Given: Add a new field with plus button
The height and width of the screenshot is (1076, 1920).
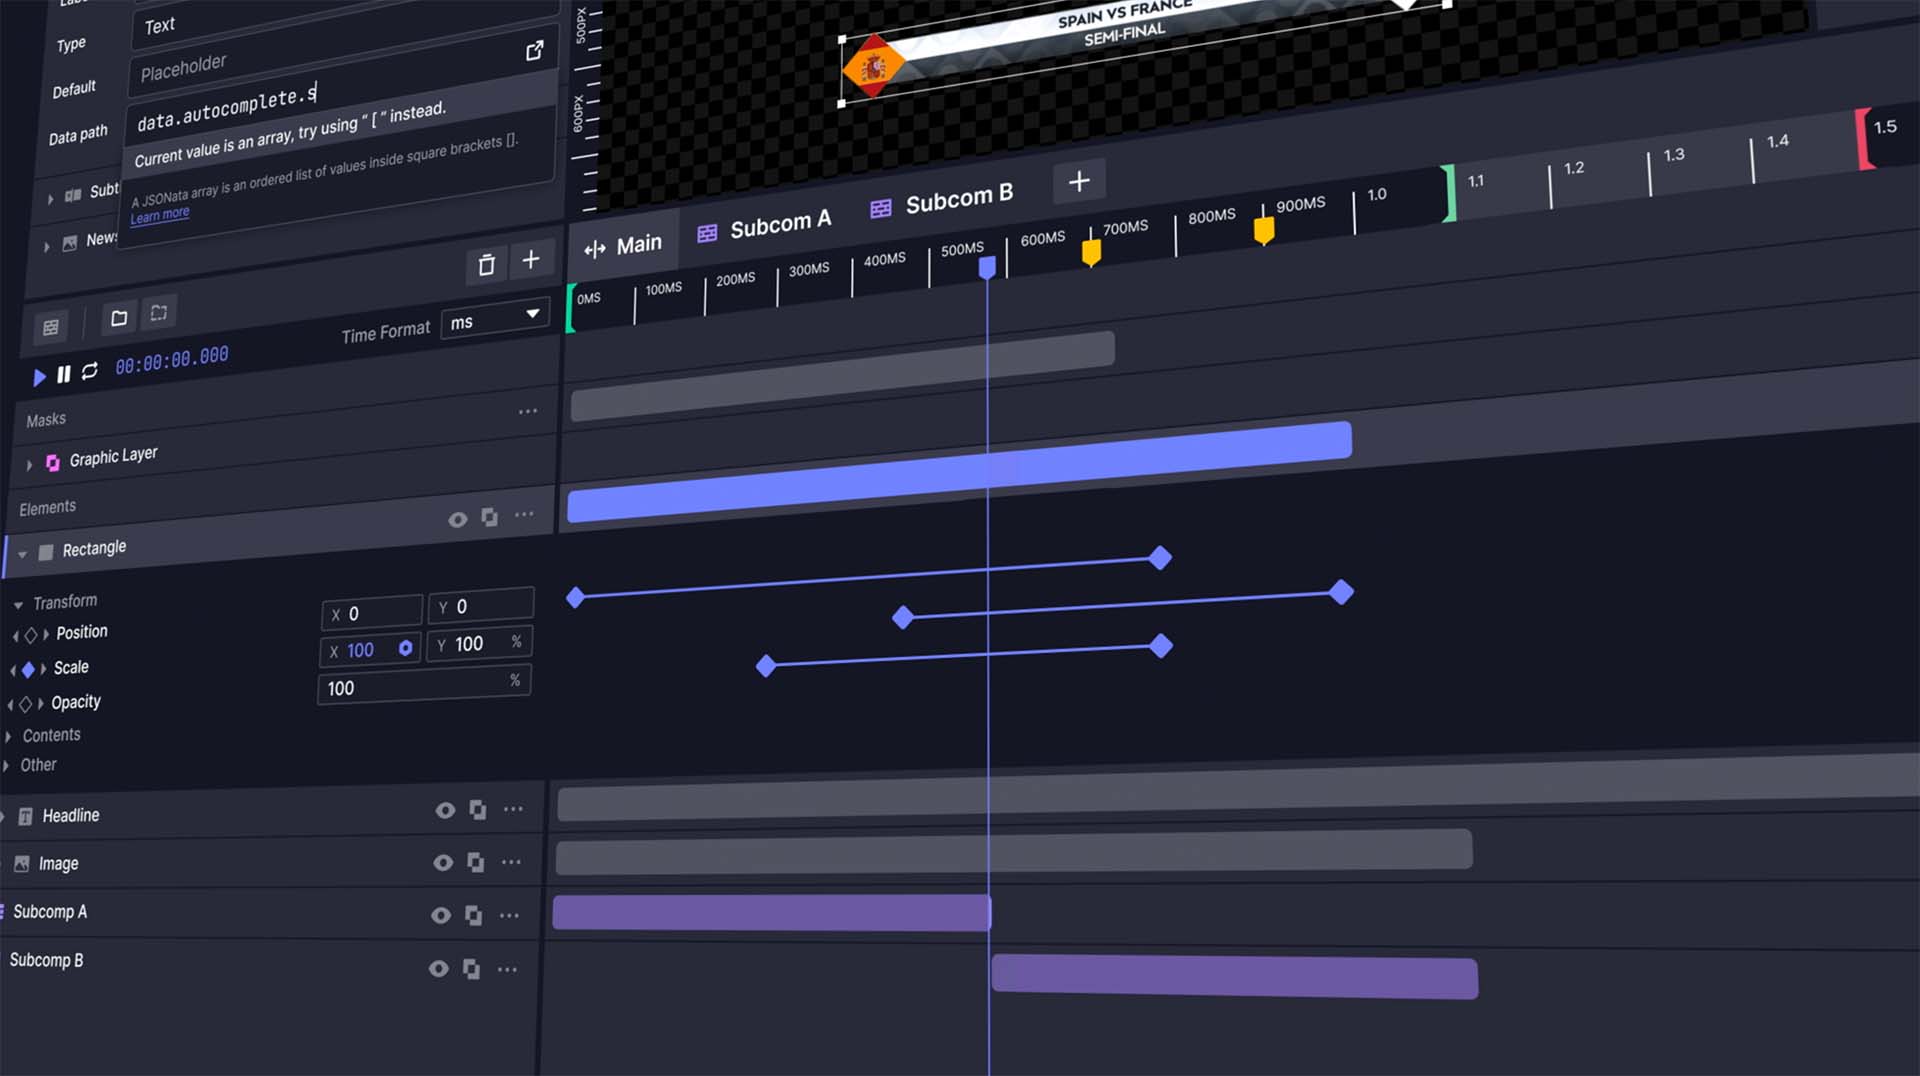Looking at the screenshot, I should coord(531,260).
